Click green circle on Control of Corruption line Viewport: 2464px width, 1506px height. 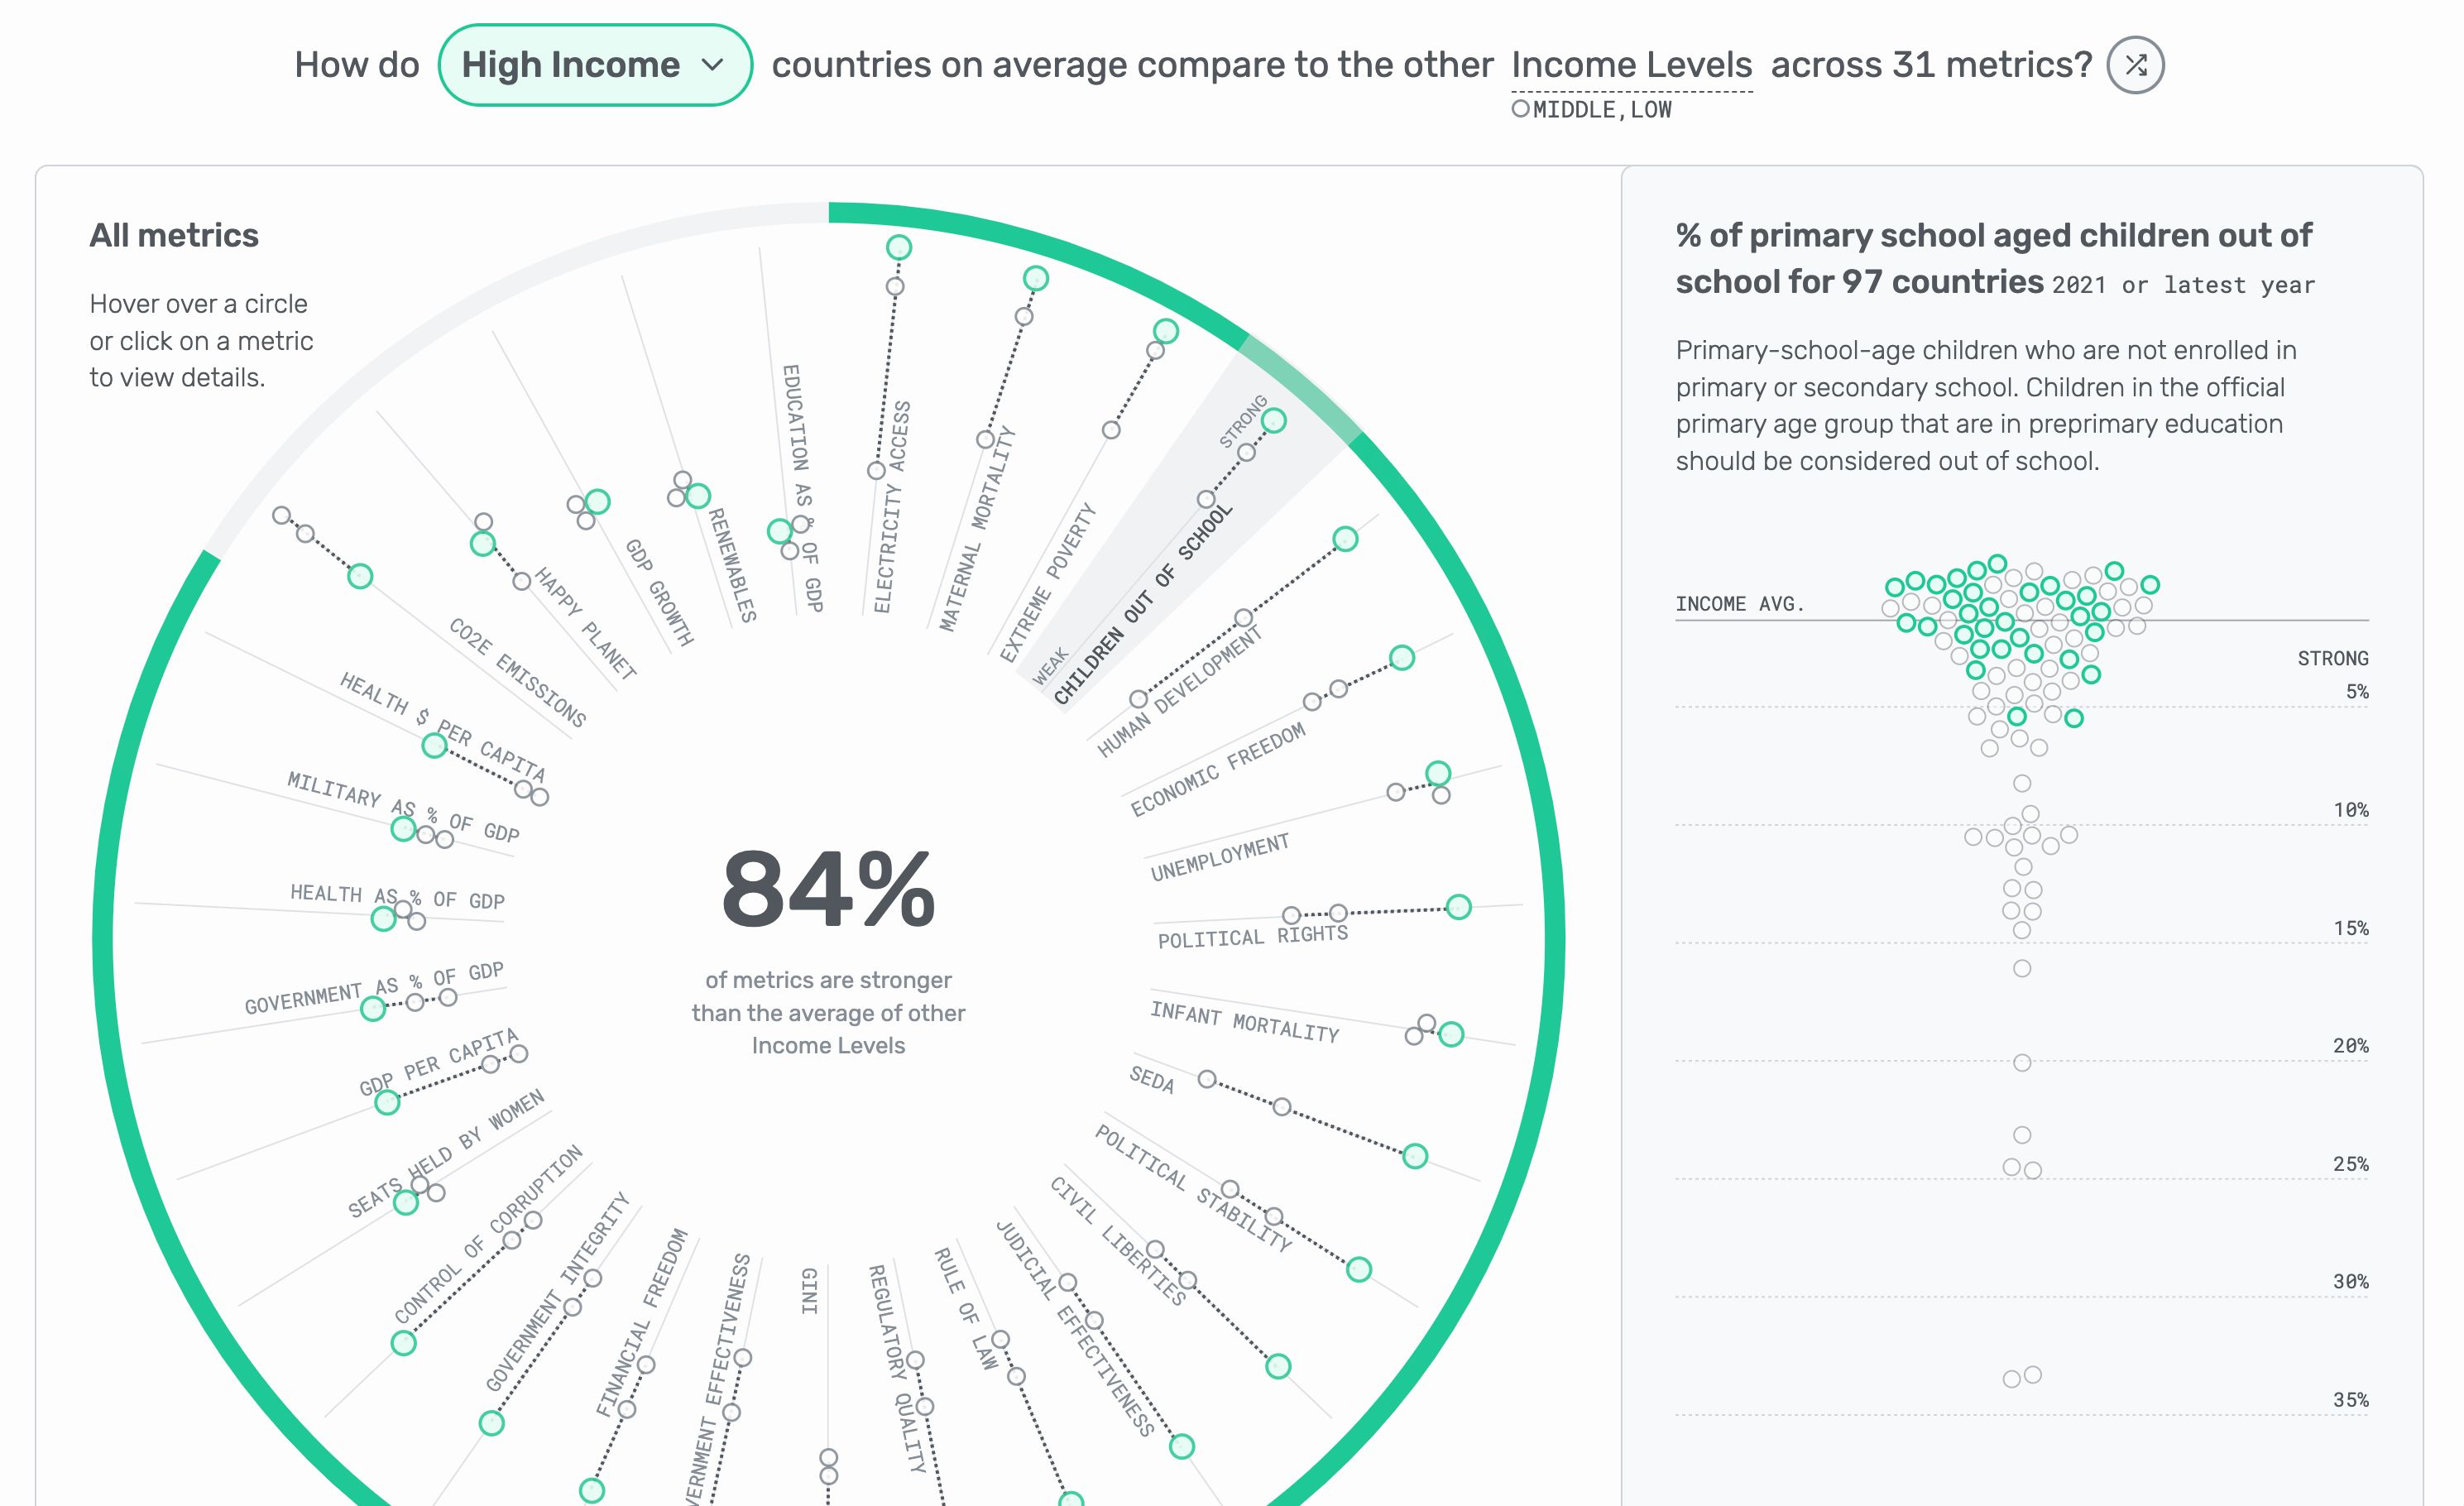[403, 1342]
